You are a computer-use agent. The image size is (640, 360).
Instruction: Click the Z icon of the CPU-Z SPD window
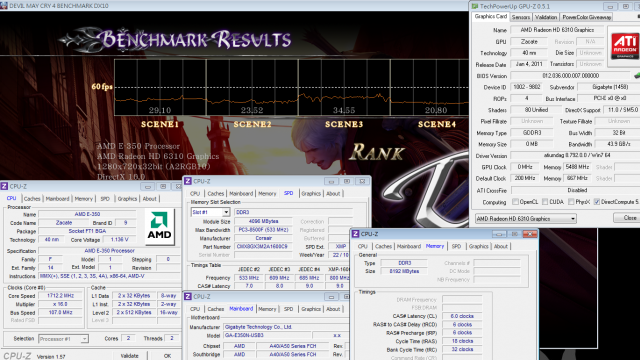[188, 181]
